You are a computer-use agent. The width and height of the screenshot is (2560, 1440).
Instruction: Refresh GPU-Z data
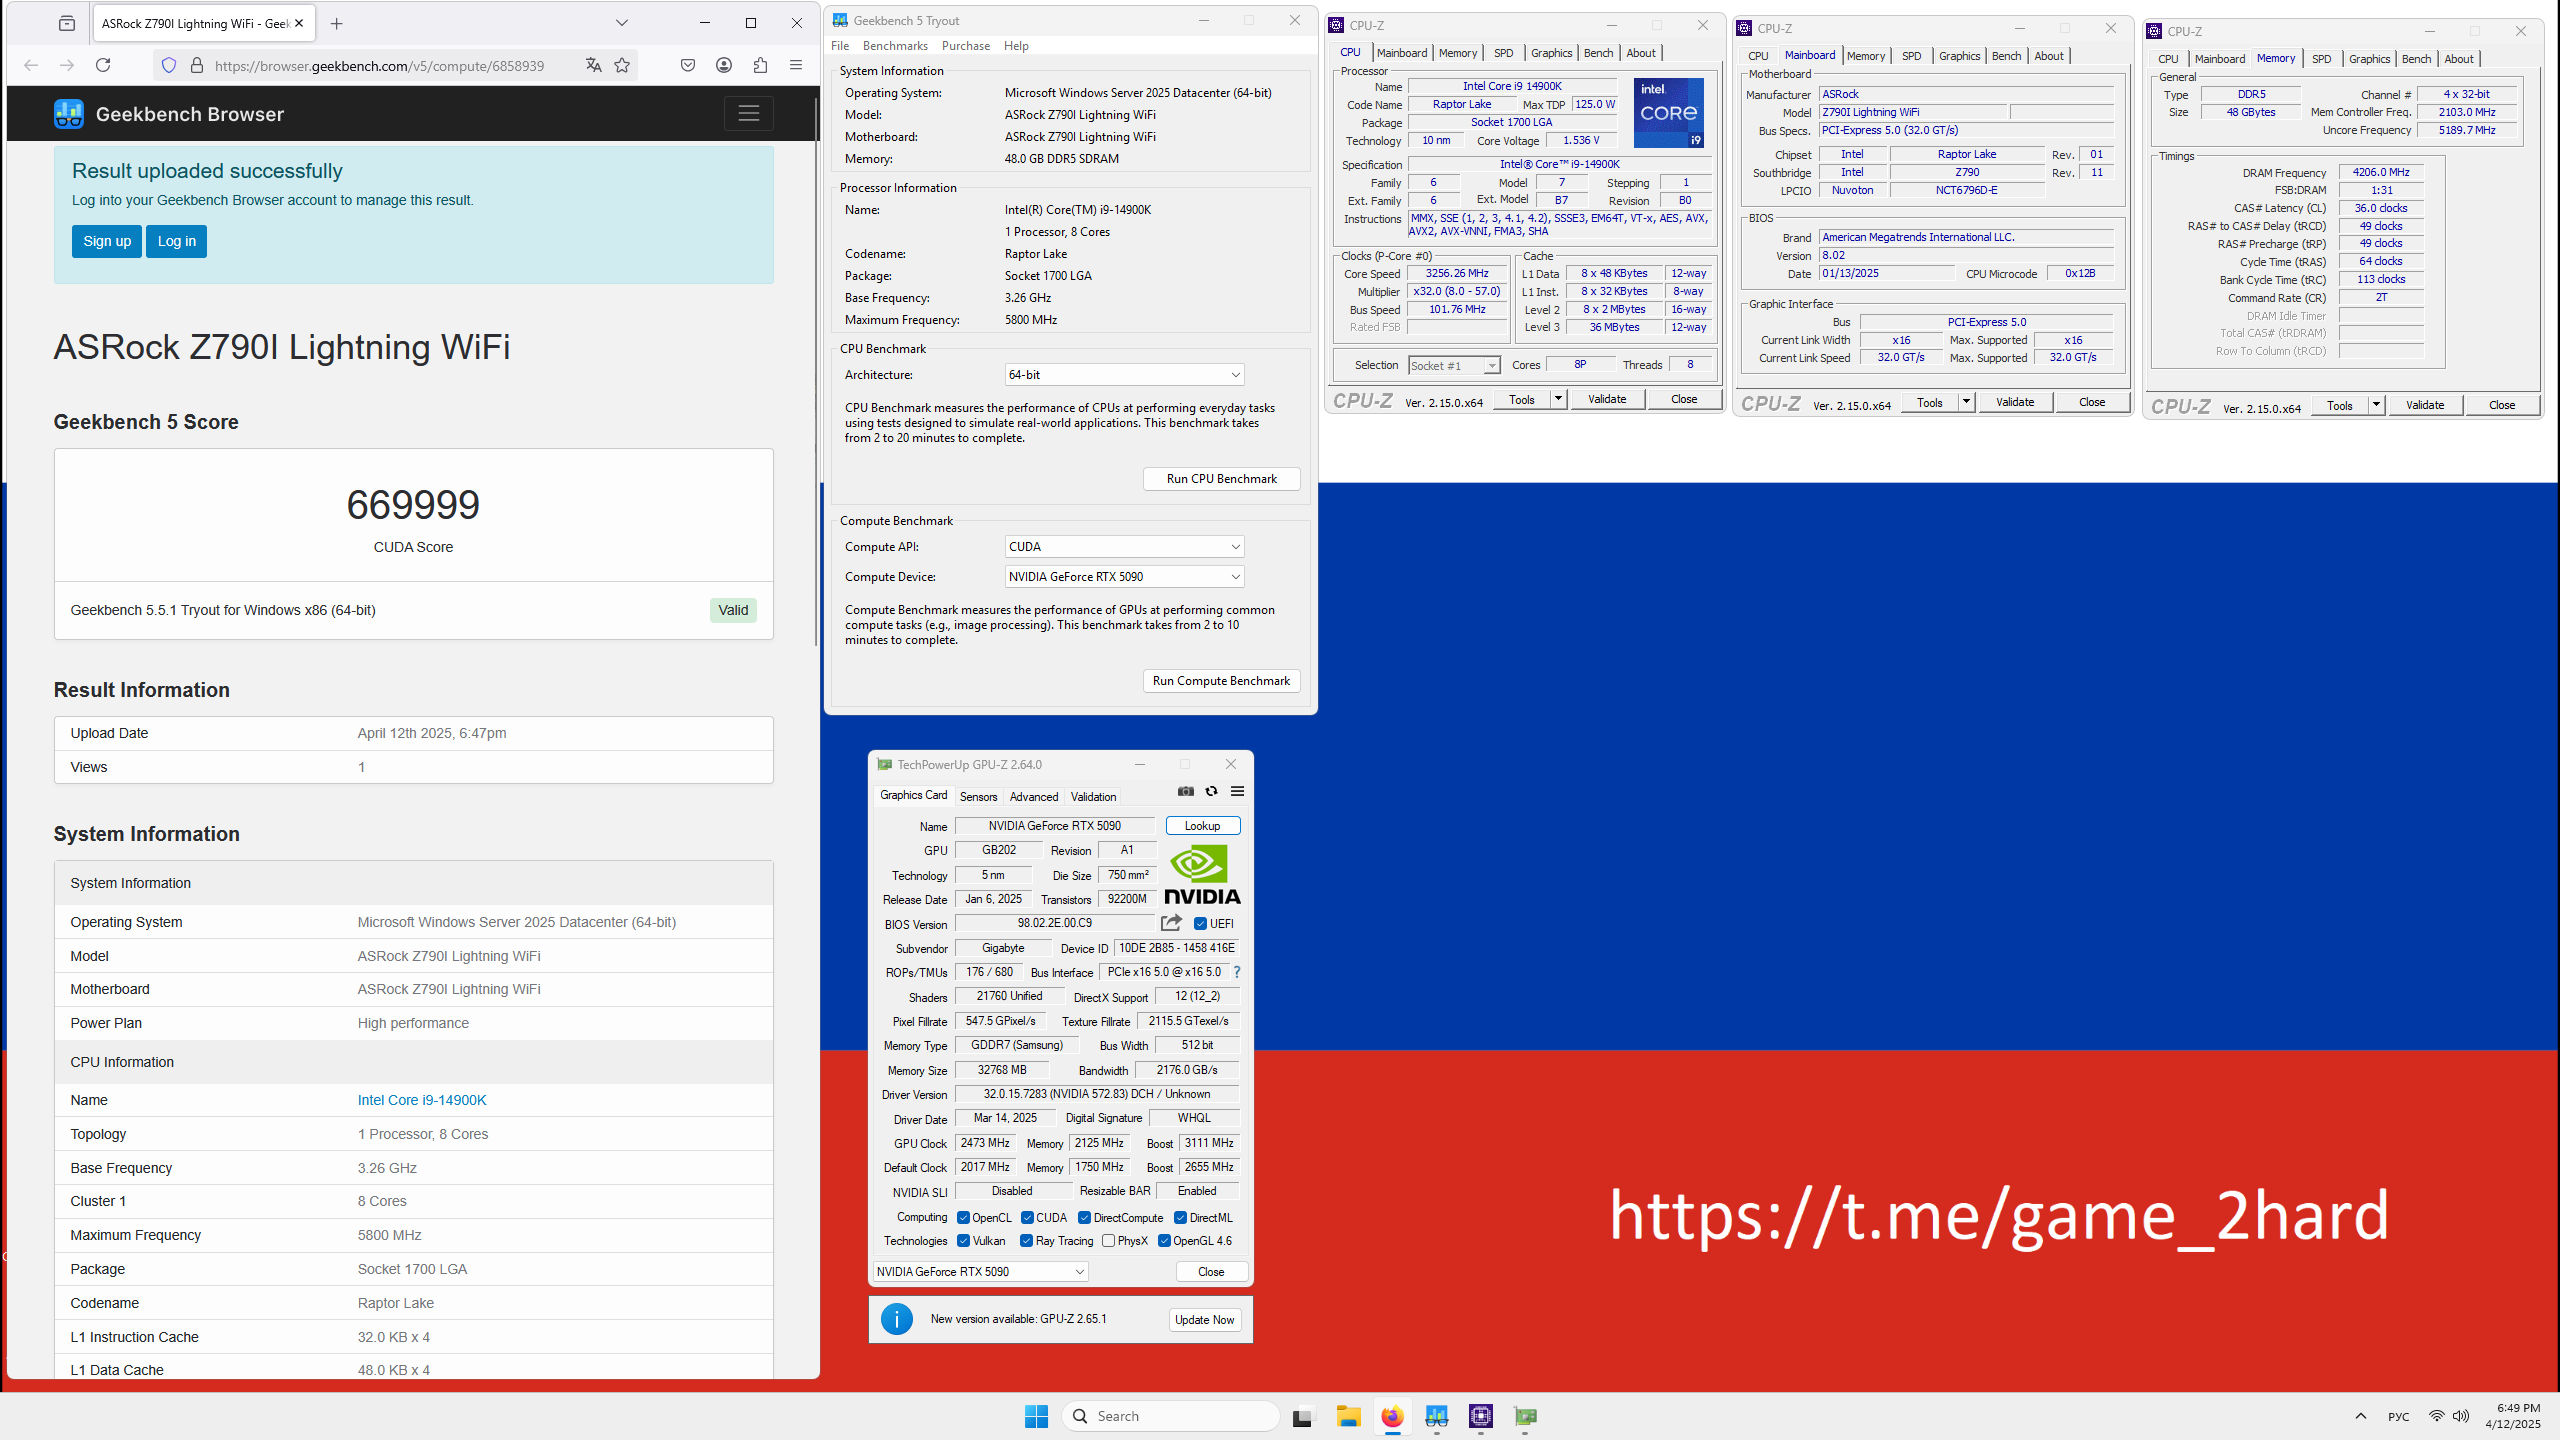click(1212, 791)
